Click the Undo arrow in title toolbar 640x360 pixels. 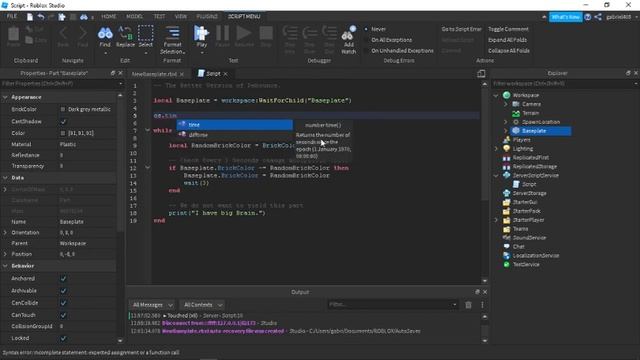41,17
